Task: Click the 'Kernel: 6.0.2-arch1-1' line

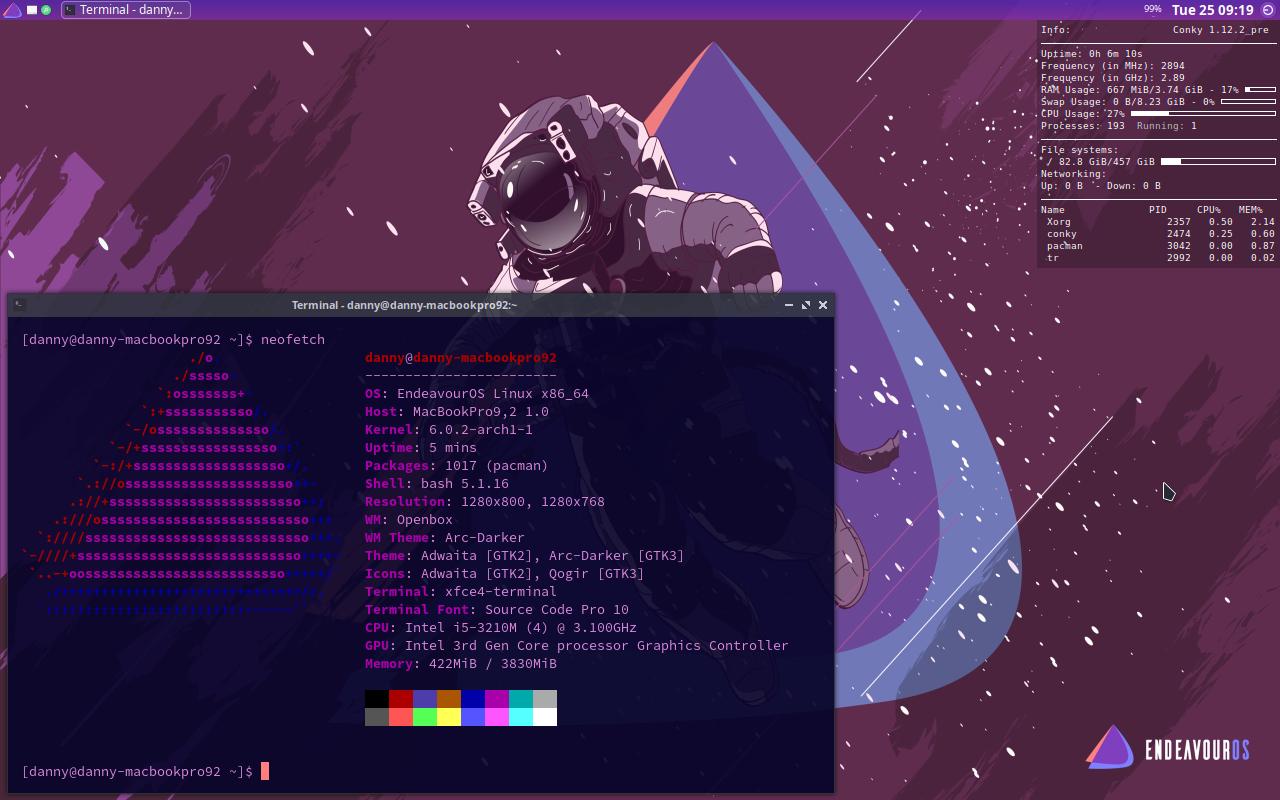Action: 449,429
